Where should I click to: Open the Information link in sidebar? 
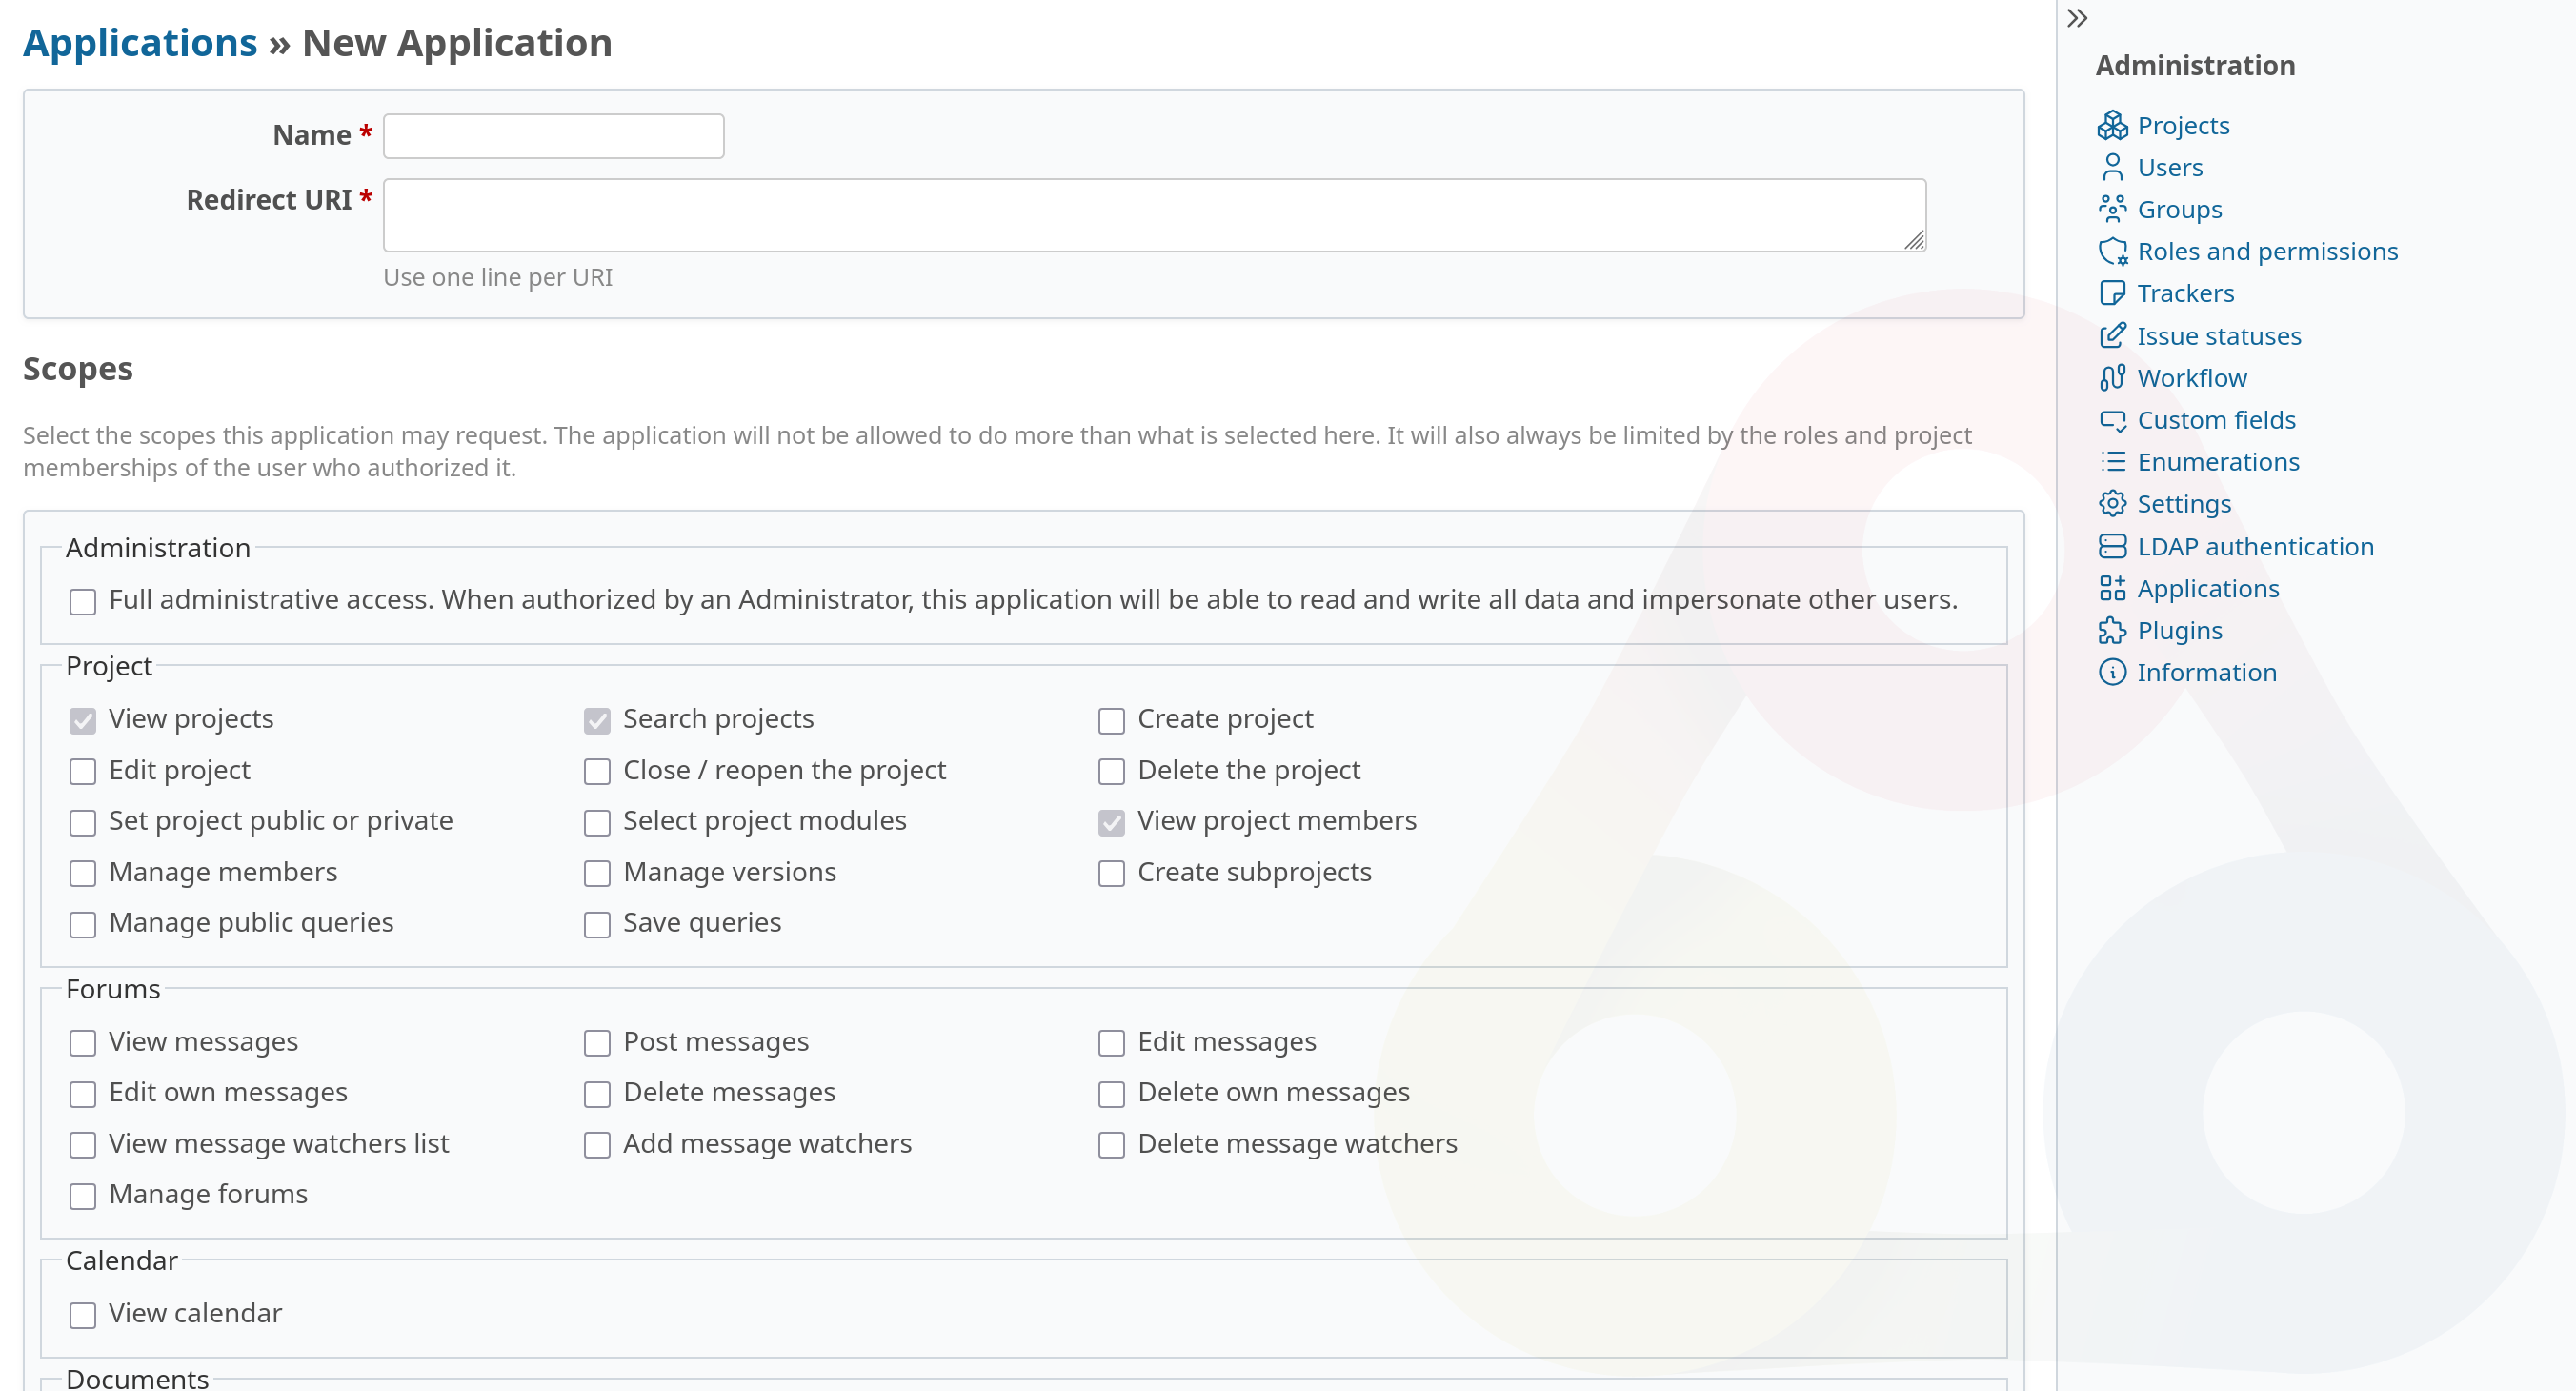click(x=2206, y=673)
